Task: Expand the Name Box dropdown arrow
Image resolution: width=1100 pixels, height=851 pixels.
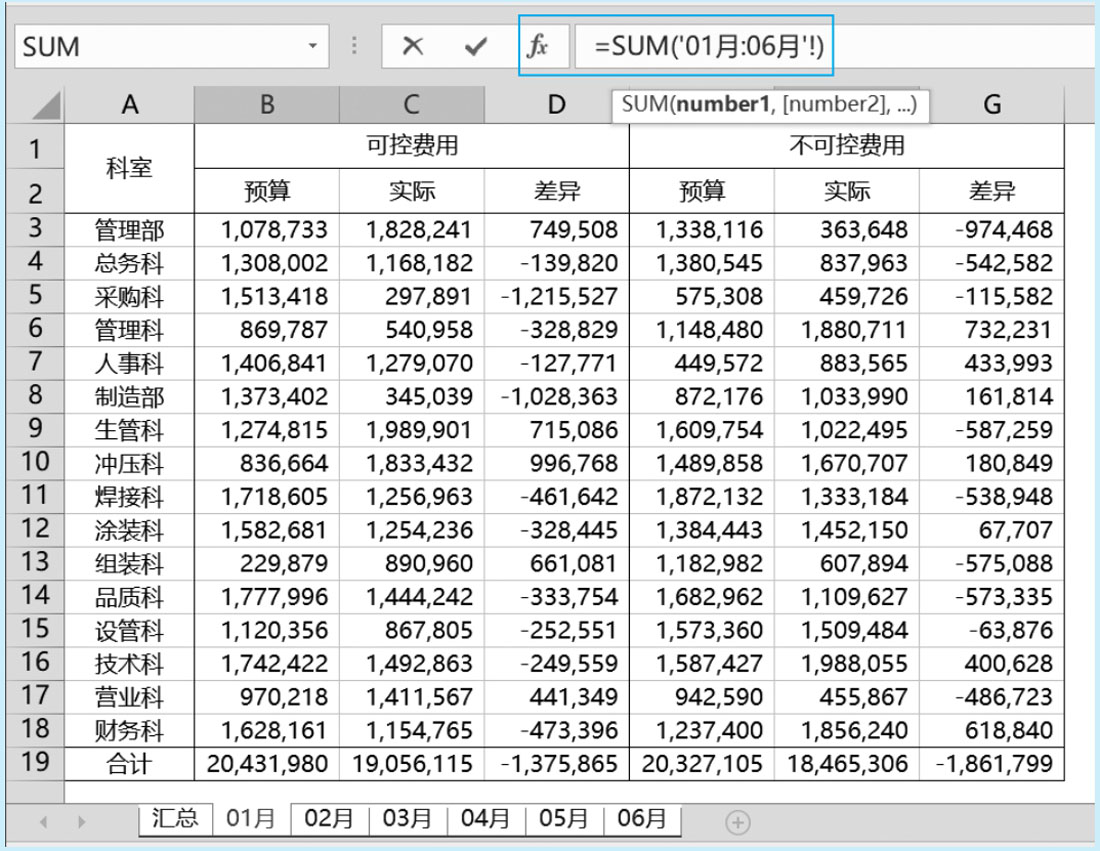Action: [313, 47]
